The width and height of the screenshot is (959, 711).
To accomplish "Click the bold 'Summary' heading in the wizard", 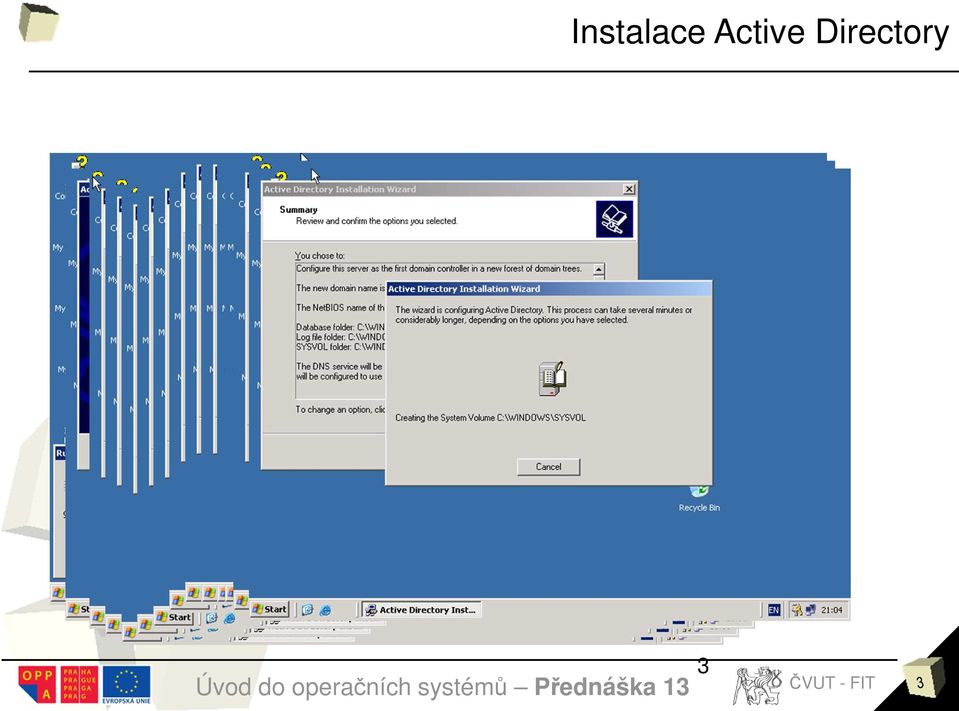I will pos(298,210).
